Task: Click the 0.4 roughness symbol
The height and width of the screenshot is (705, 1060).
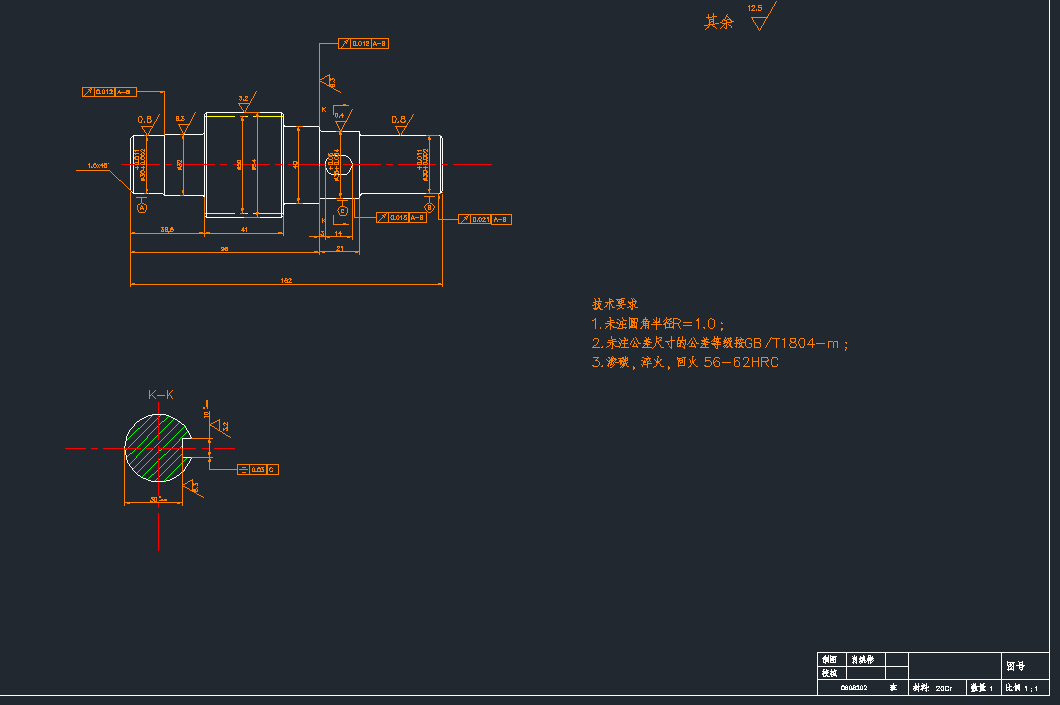Action: click(343, 120)
